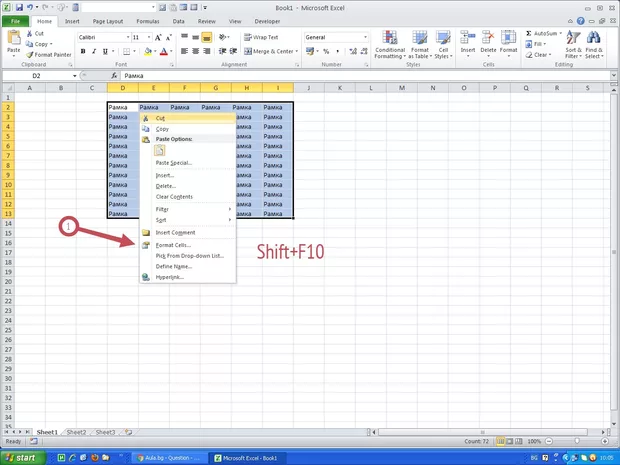Toggle Wrap Text for selected cells

[x=261, y=37]
